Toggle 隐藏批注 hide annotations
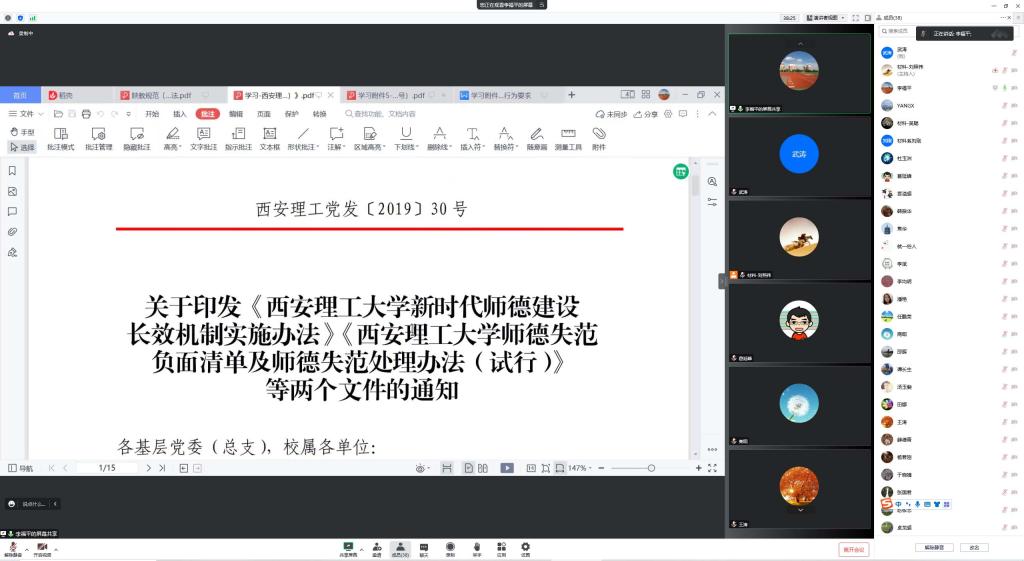This screenshot has height=561, width=1024. (x=137, y=139)
